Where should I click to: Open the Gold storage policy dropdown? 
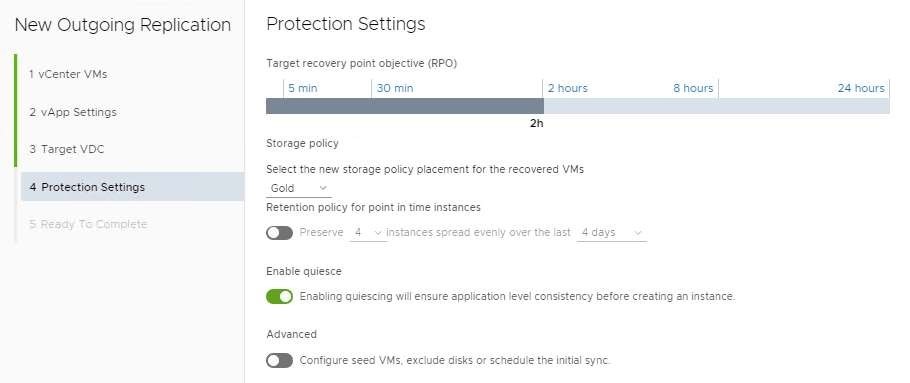(299, 189)
